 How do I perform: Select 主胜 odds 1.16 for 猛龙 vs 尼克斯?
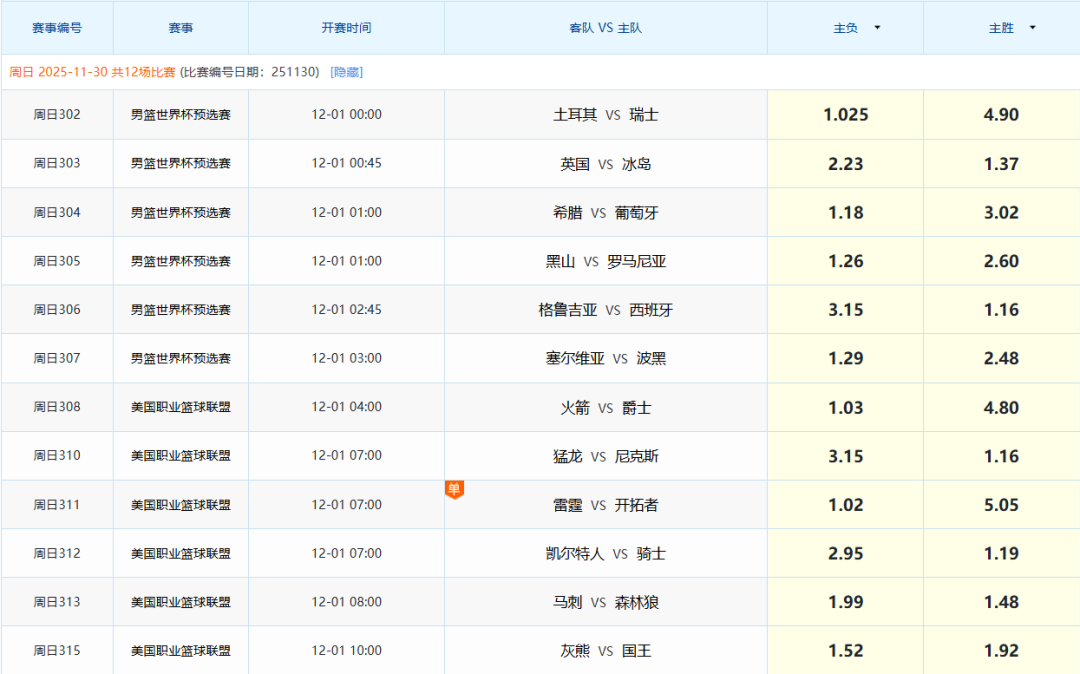[1001, 456]
